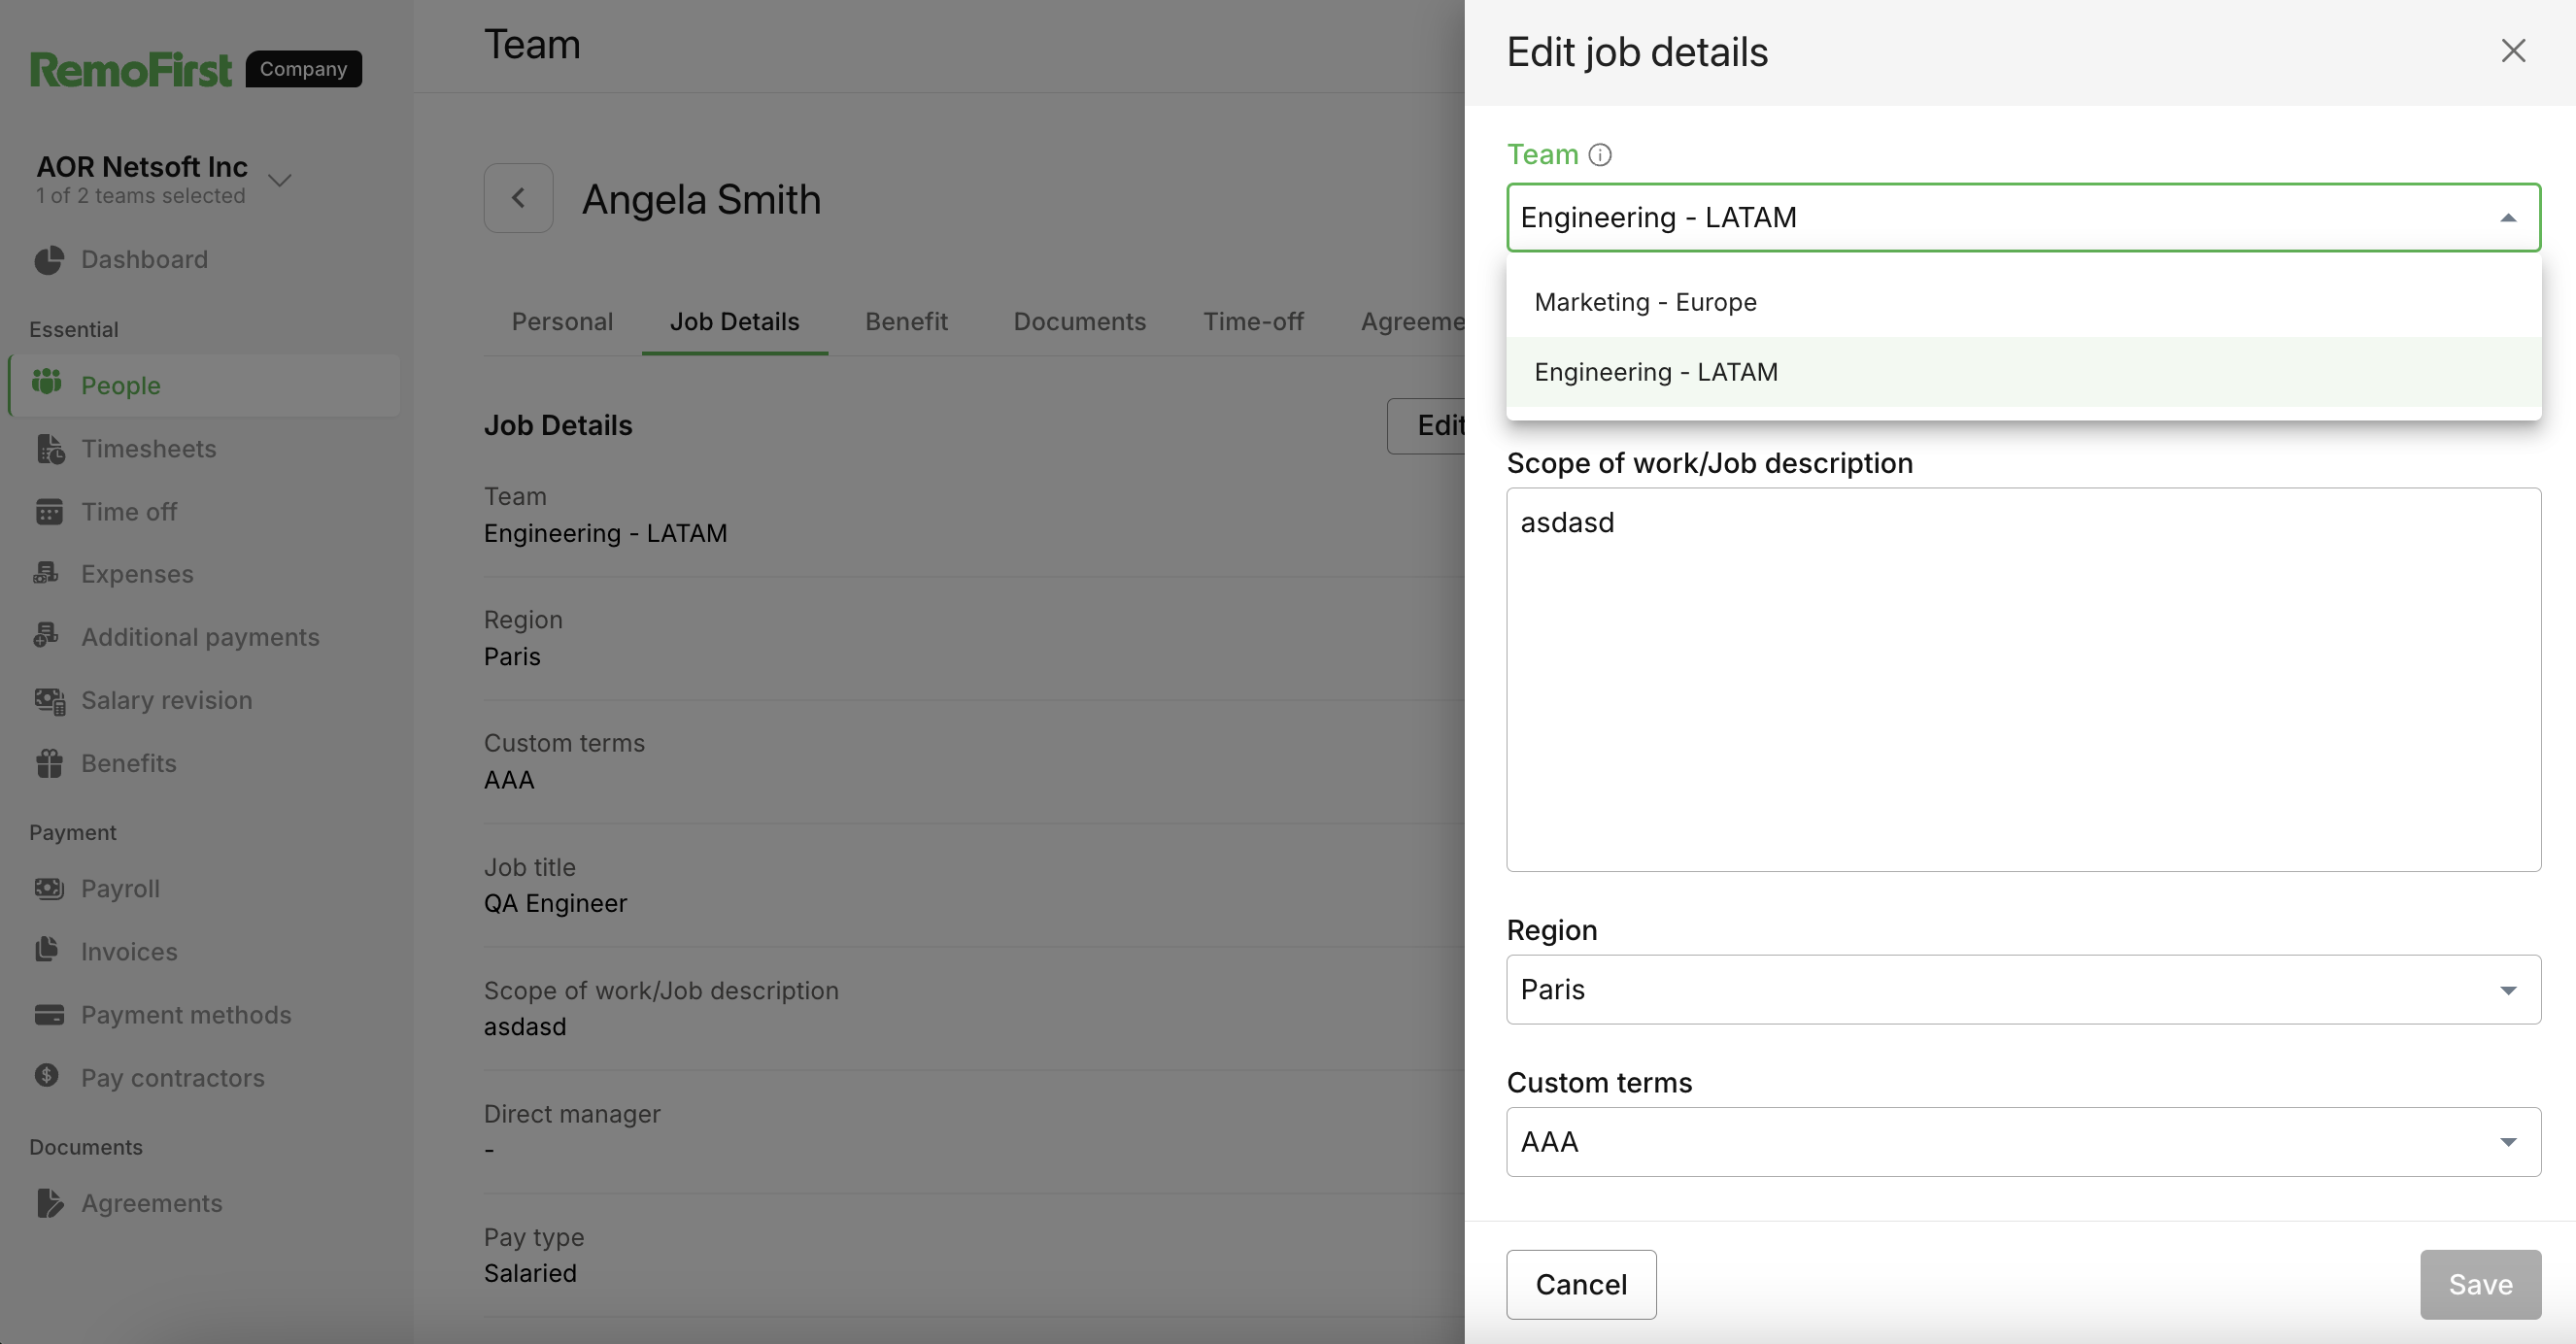2576x1344 pixels.
Task: Click the Payment methods card icon
Action: coord(49,1014)
